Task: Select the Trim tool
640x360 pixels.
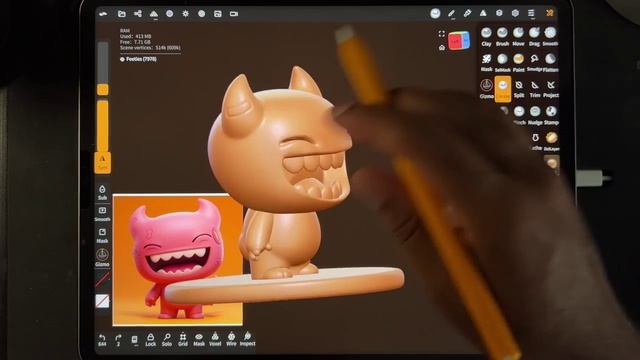Action: pyautogui.click(x=535, y=89)
